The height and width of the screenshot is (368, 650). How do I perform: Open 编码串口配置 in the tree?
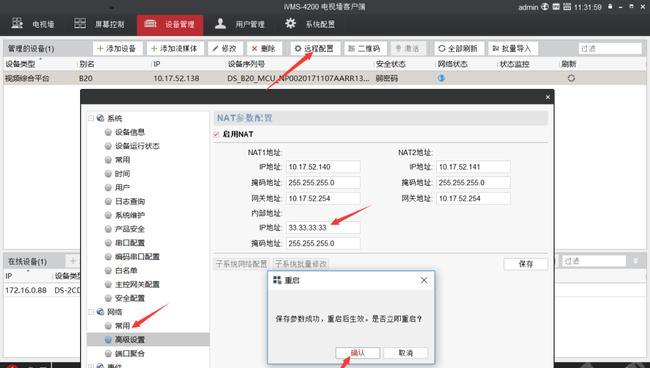[x=137, y=257]
